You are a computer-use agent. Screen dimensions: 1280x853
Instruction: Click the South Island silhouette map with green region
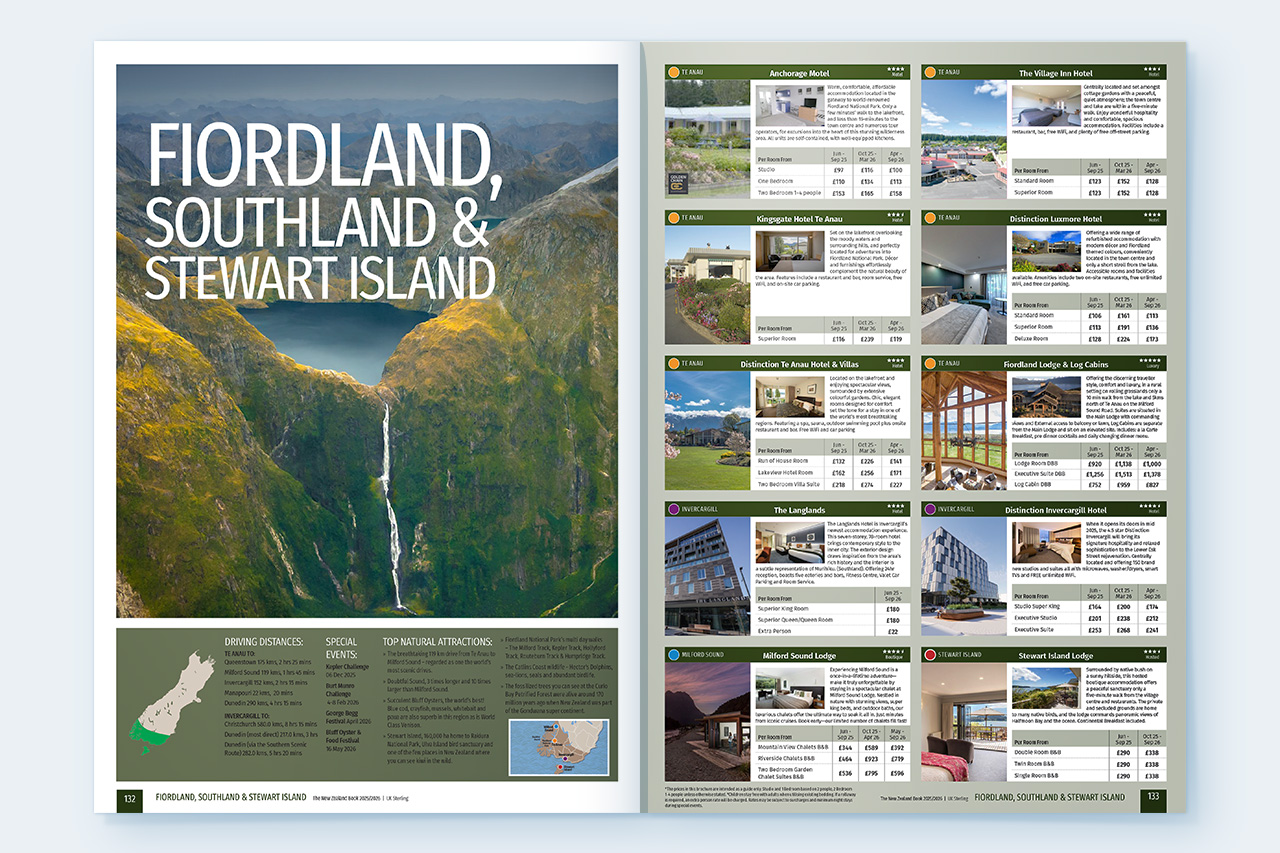click(x=166, y=699)
